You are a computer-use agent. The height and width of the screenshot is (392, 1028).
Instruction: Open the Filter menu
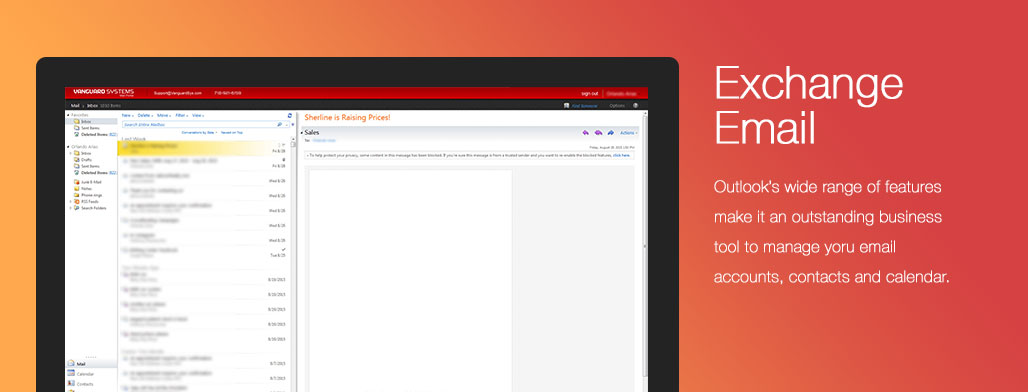point(181,115)
